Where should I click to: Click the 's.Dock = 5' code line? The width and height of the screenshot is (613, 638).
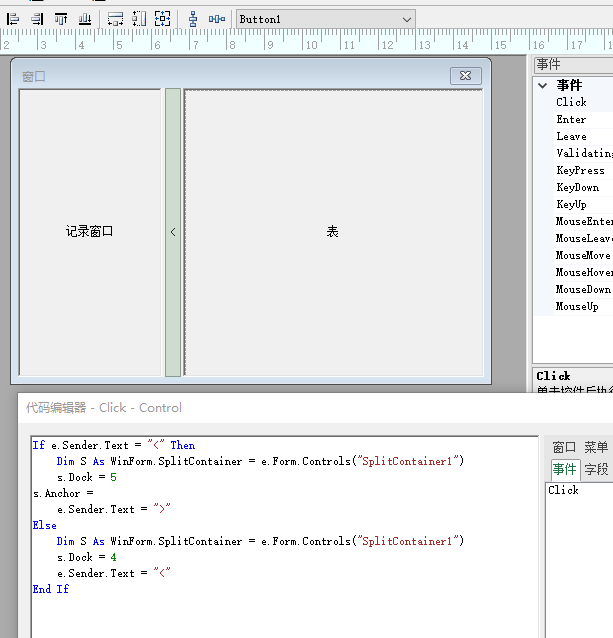[x=87, y=478]
